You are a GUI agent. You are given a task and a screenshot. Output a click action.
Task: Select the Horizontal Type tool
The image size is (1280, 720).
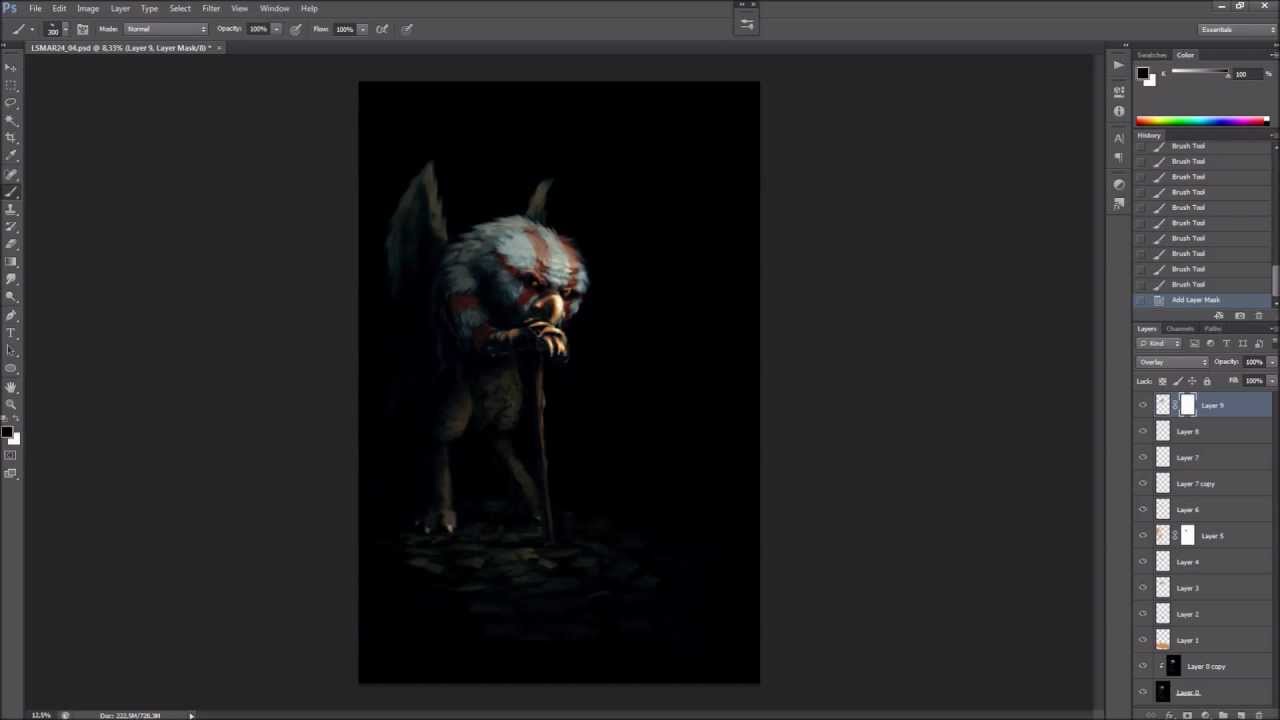pyautogui.click(x=11, y=333)
